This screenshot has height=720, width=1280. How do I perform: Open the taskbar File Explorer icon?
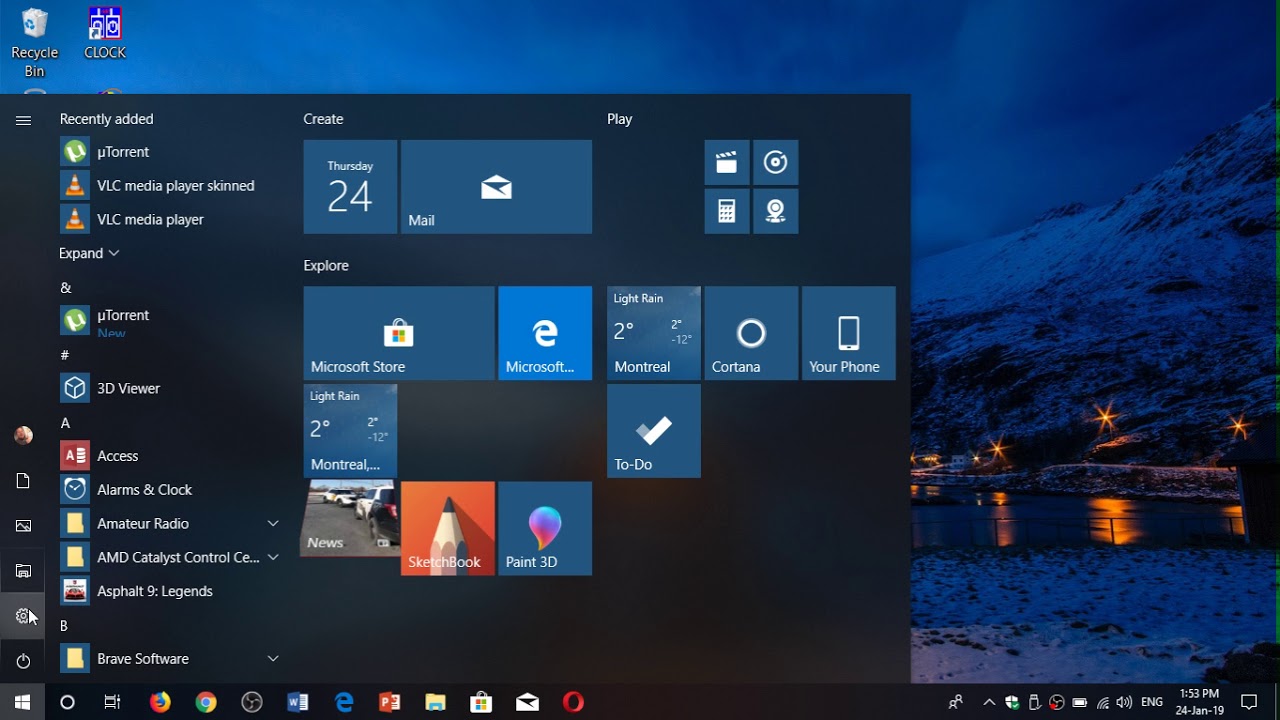coord(435,702)
